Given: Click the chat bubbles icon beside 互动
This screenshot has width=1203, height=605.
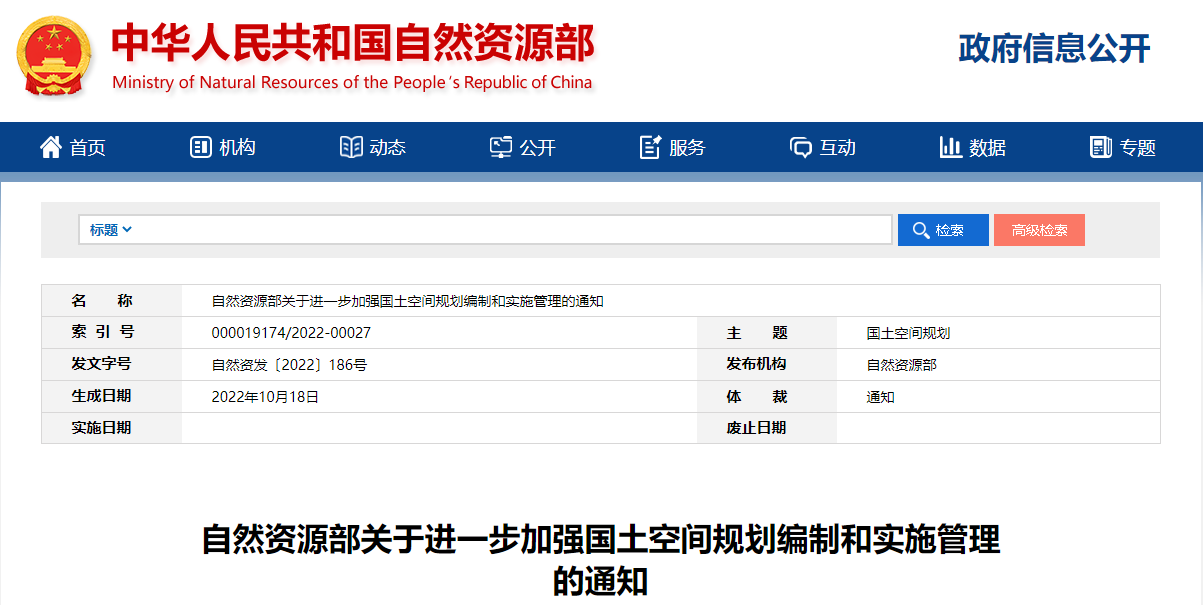Looking at the screenshot, I should click(801, 148).
